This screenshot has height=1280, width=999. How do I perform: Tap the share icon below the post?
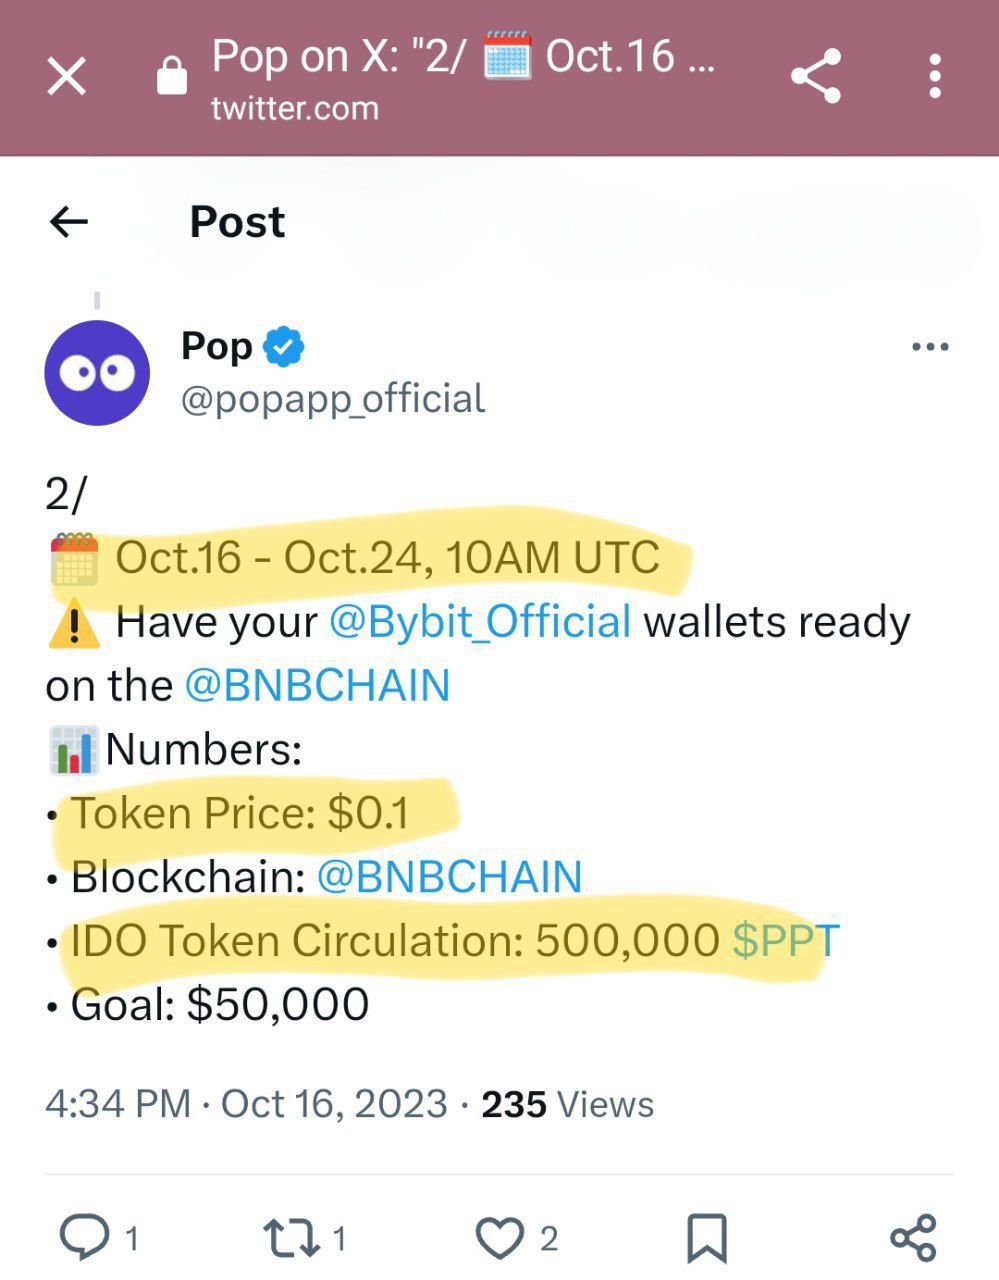tap(912, 1238)
